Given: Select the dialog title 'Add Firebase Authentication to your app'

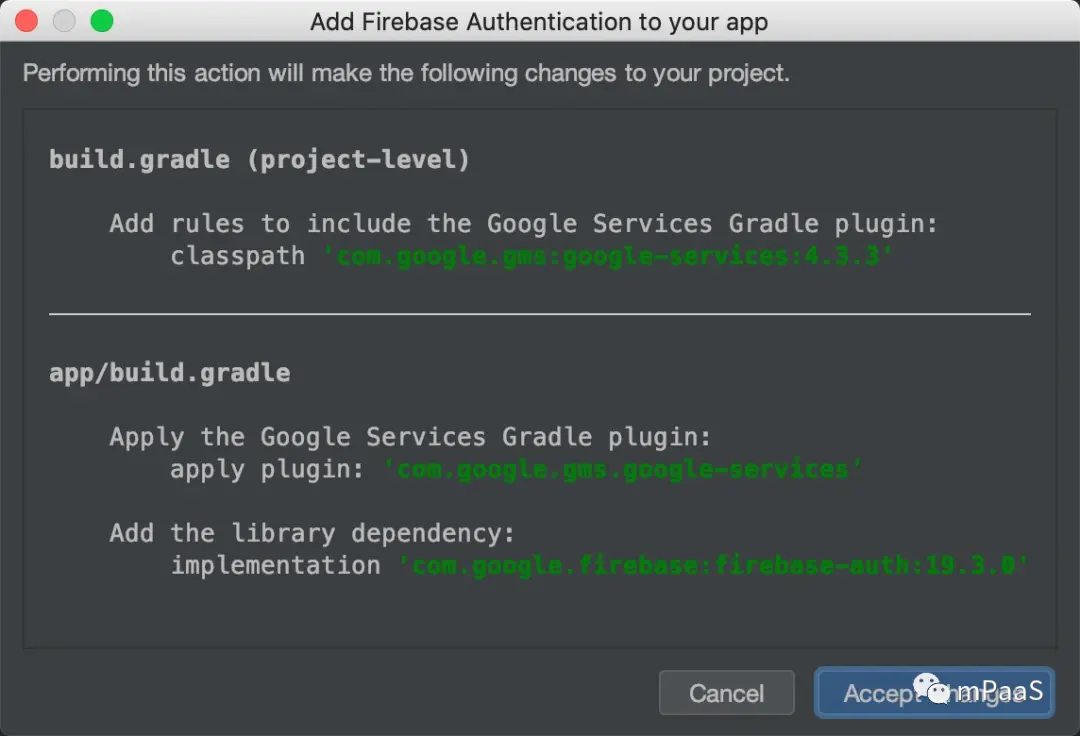Looking at the screenshot, I should 539,22.
